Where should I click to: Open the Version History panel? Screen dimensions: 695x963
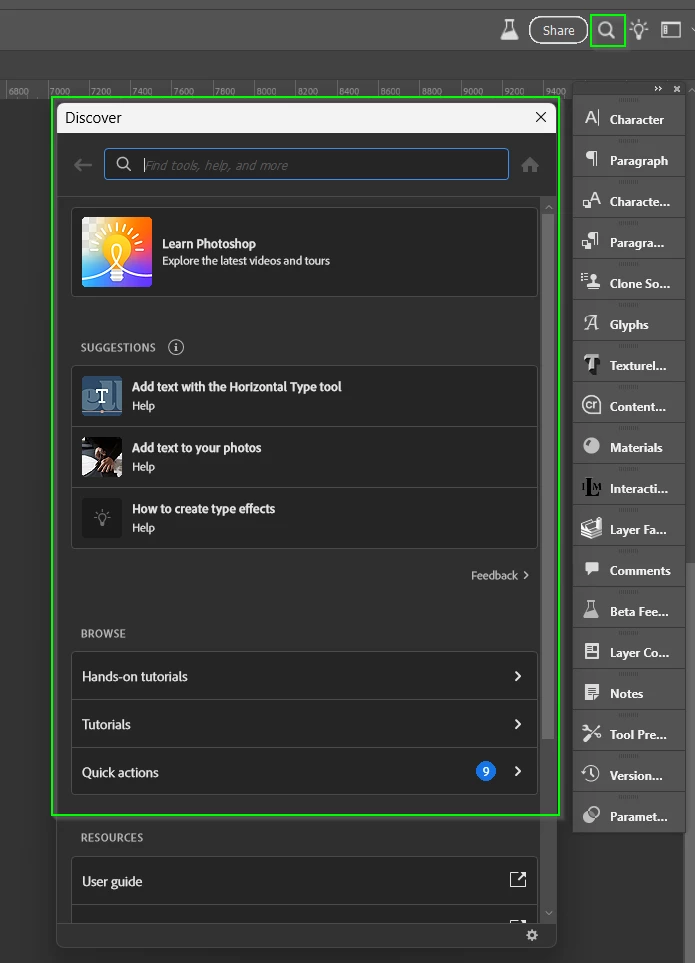629,775
